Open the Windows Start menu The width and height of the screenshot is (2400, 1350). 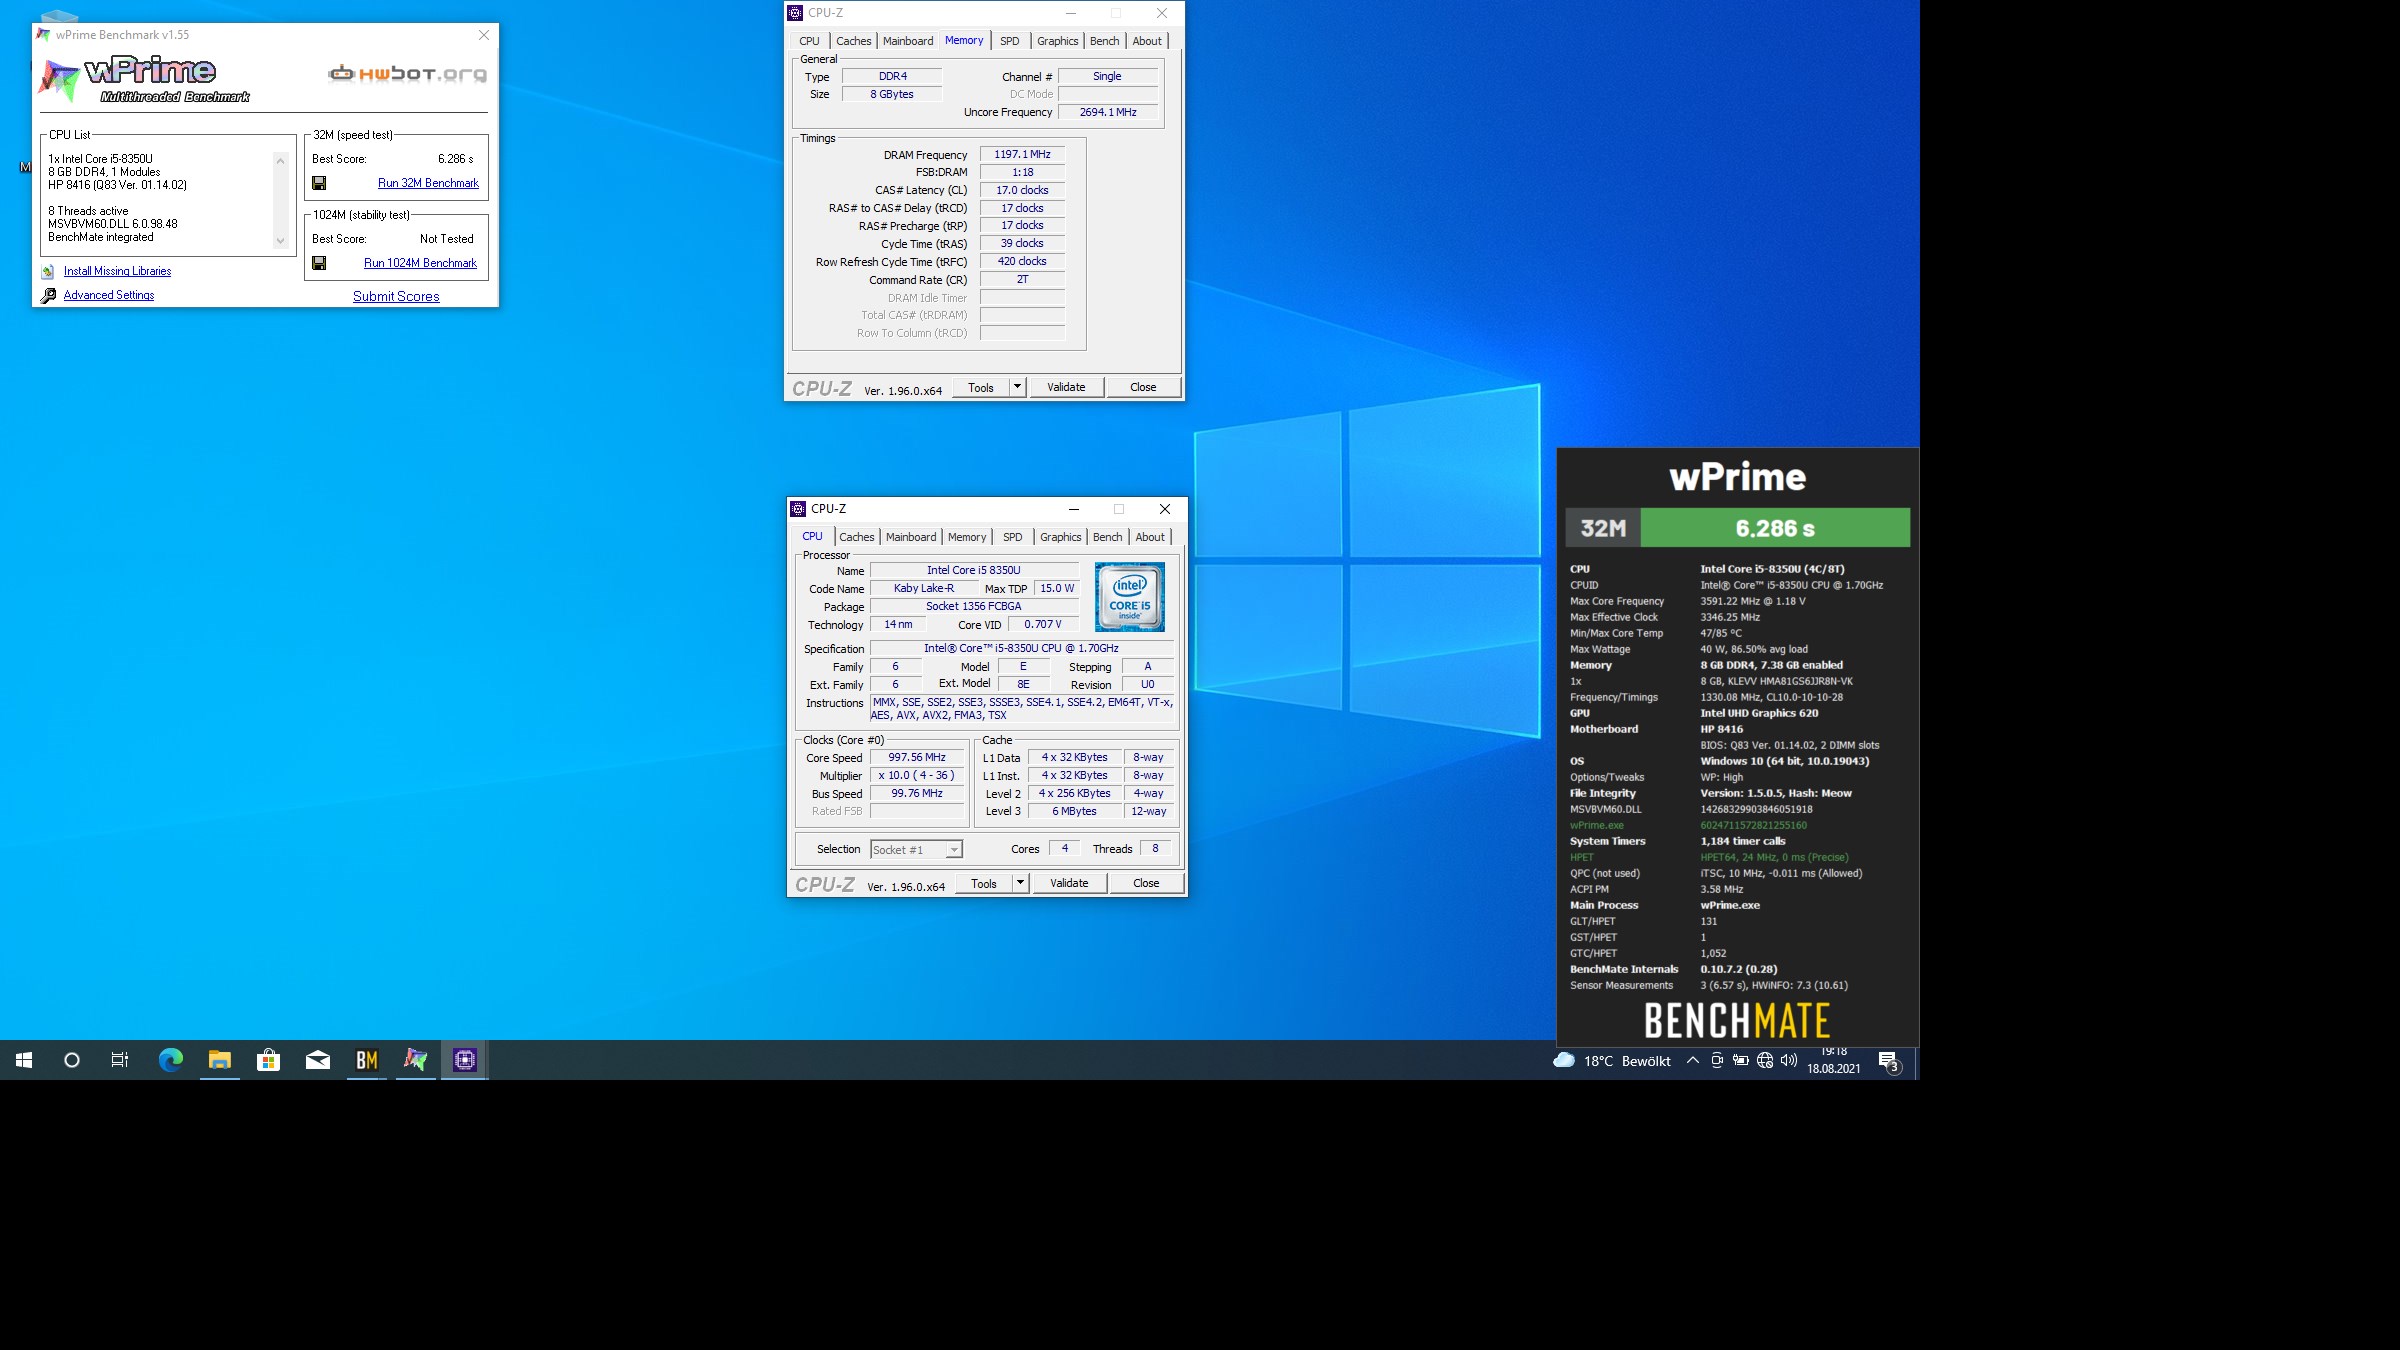[x=24, y=1060]
